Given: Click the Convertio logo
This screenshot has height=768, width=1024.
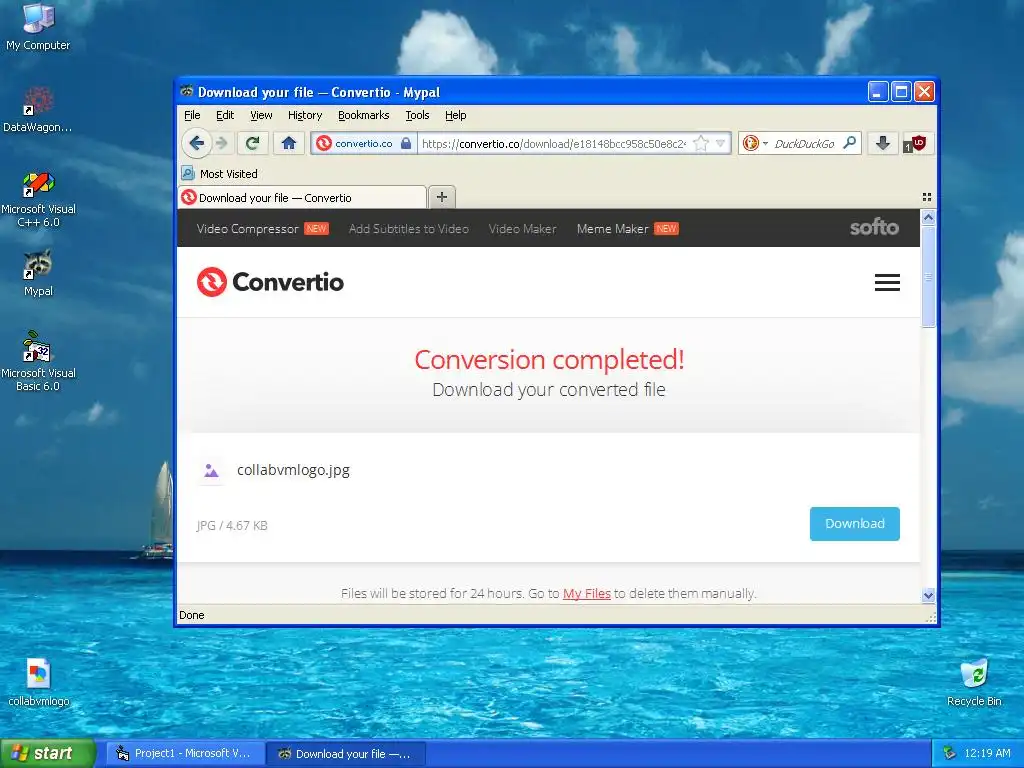Looking at the screenshot, I should click(x=270, y=282).
